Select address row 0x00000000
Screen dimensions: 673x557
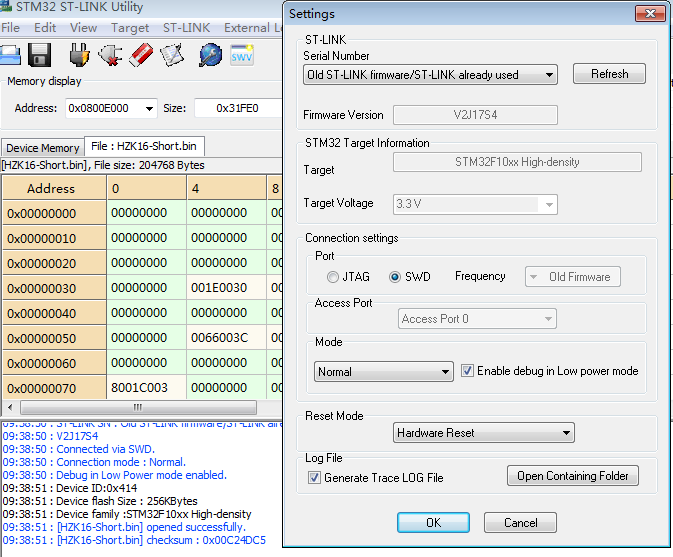click(x=54, y=213)
